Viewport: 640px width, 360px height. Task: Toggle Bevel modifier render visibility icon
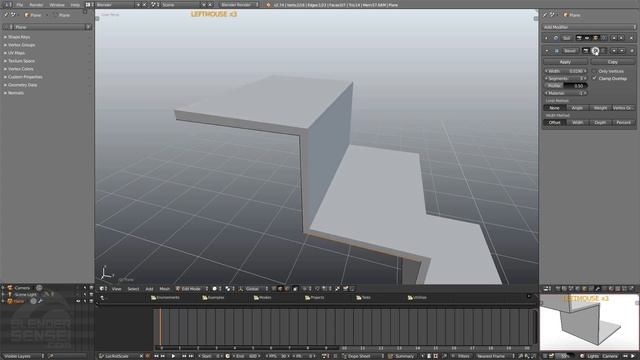tap(586, 51)
